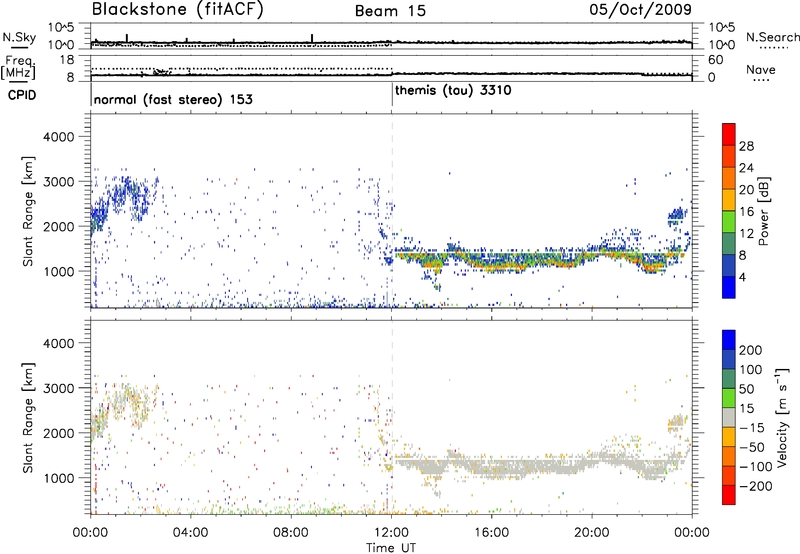The image size is (800, 554).
Task: Click the '10^5' label at left of noise panel
Action: coord(61,27)
